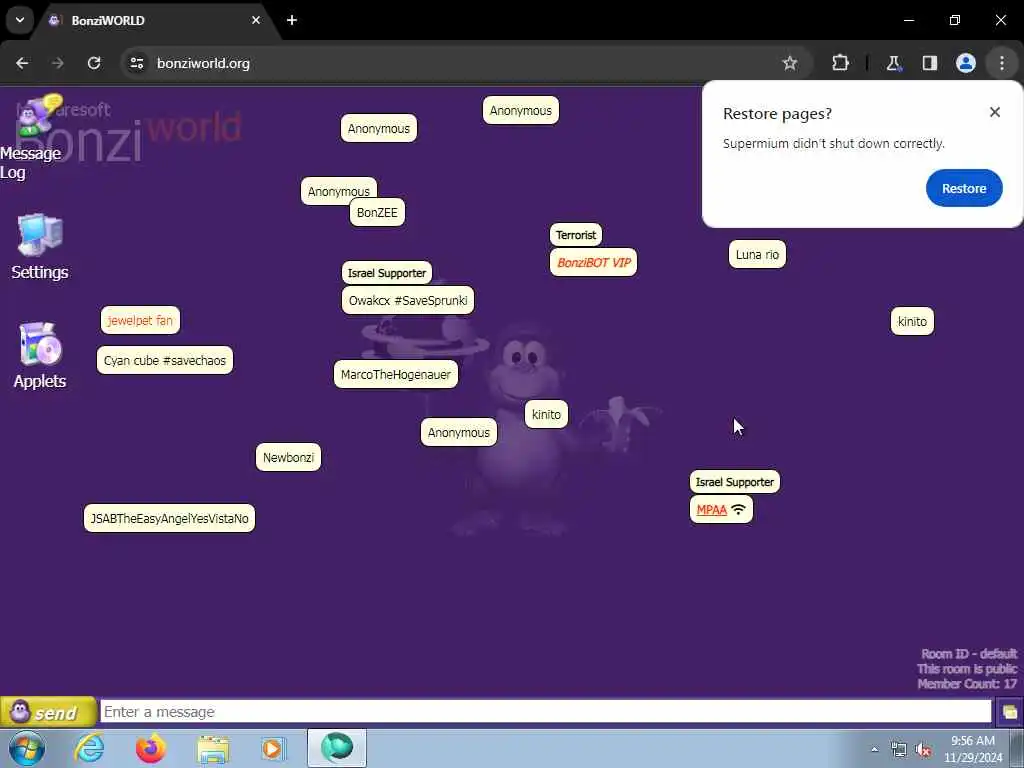The height and width of the screenshot is (768, 1024).
Task: Launch Internet Explorer from taskbar
Action: [x=89, y=749]
